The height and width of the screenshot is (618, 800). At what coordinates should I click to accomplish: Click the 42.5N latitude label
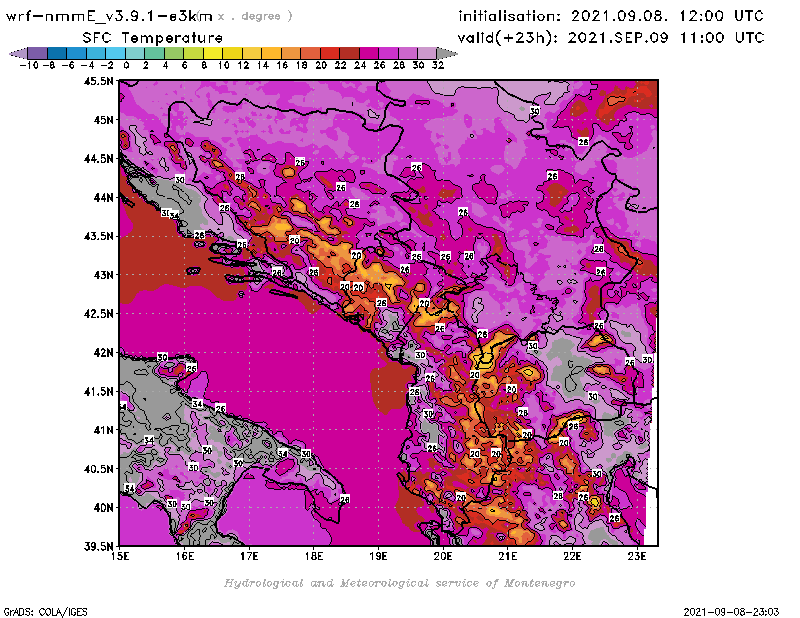point(98,314)
